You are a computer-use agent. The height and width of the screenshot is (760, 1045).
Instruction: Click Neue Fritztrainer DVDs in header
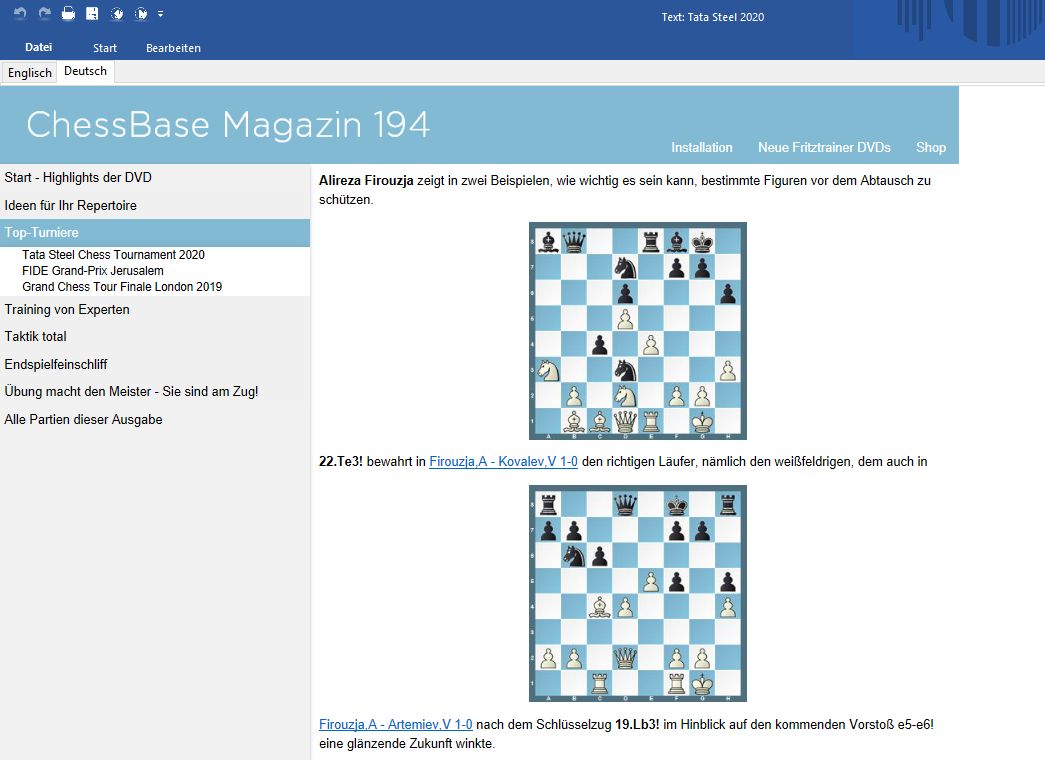pos(824,147)
